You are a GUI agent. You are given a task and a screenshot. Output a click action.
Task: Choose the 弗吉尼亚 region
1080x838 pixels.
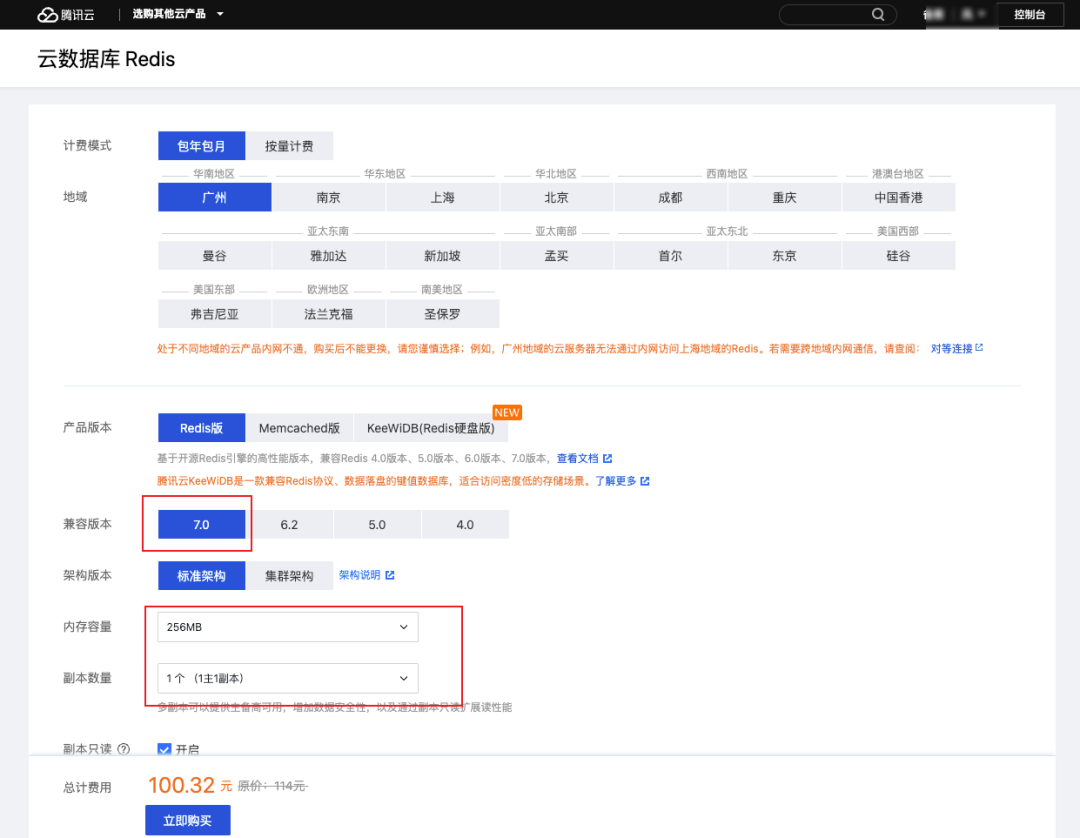click(215, 314)
